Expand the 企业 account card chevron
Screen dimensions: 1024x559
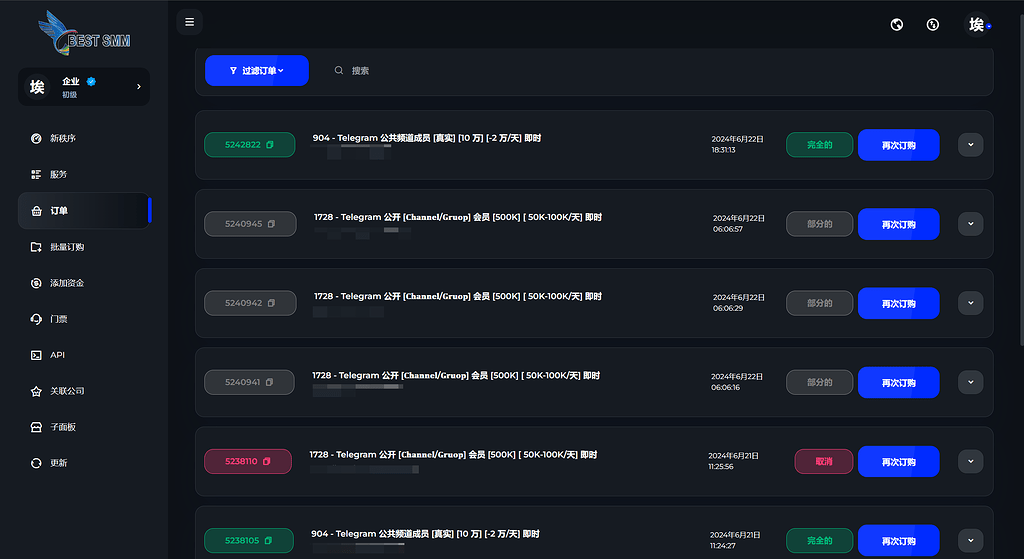(x=138, y=86)
